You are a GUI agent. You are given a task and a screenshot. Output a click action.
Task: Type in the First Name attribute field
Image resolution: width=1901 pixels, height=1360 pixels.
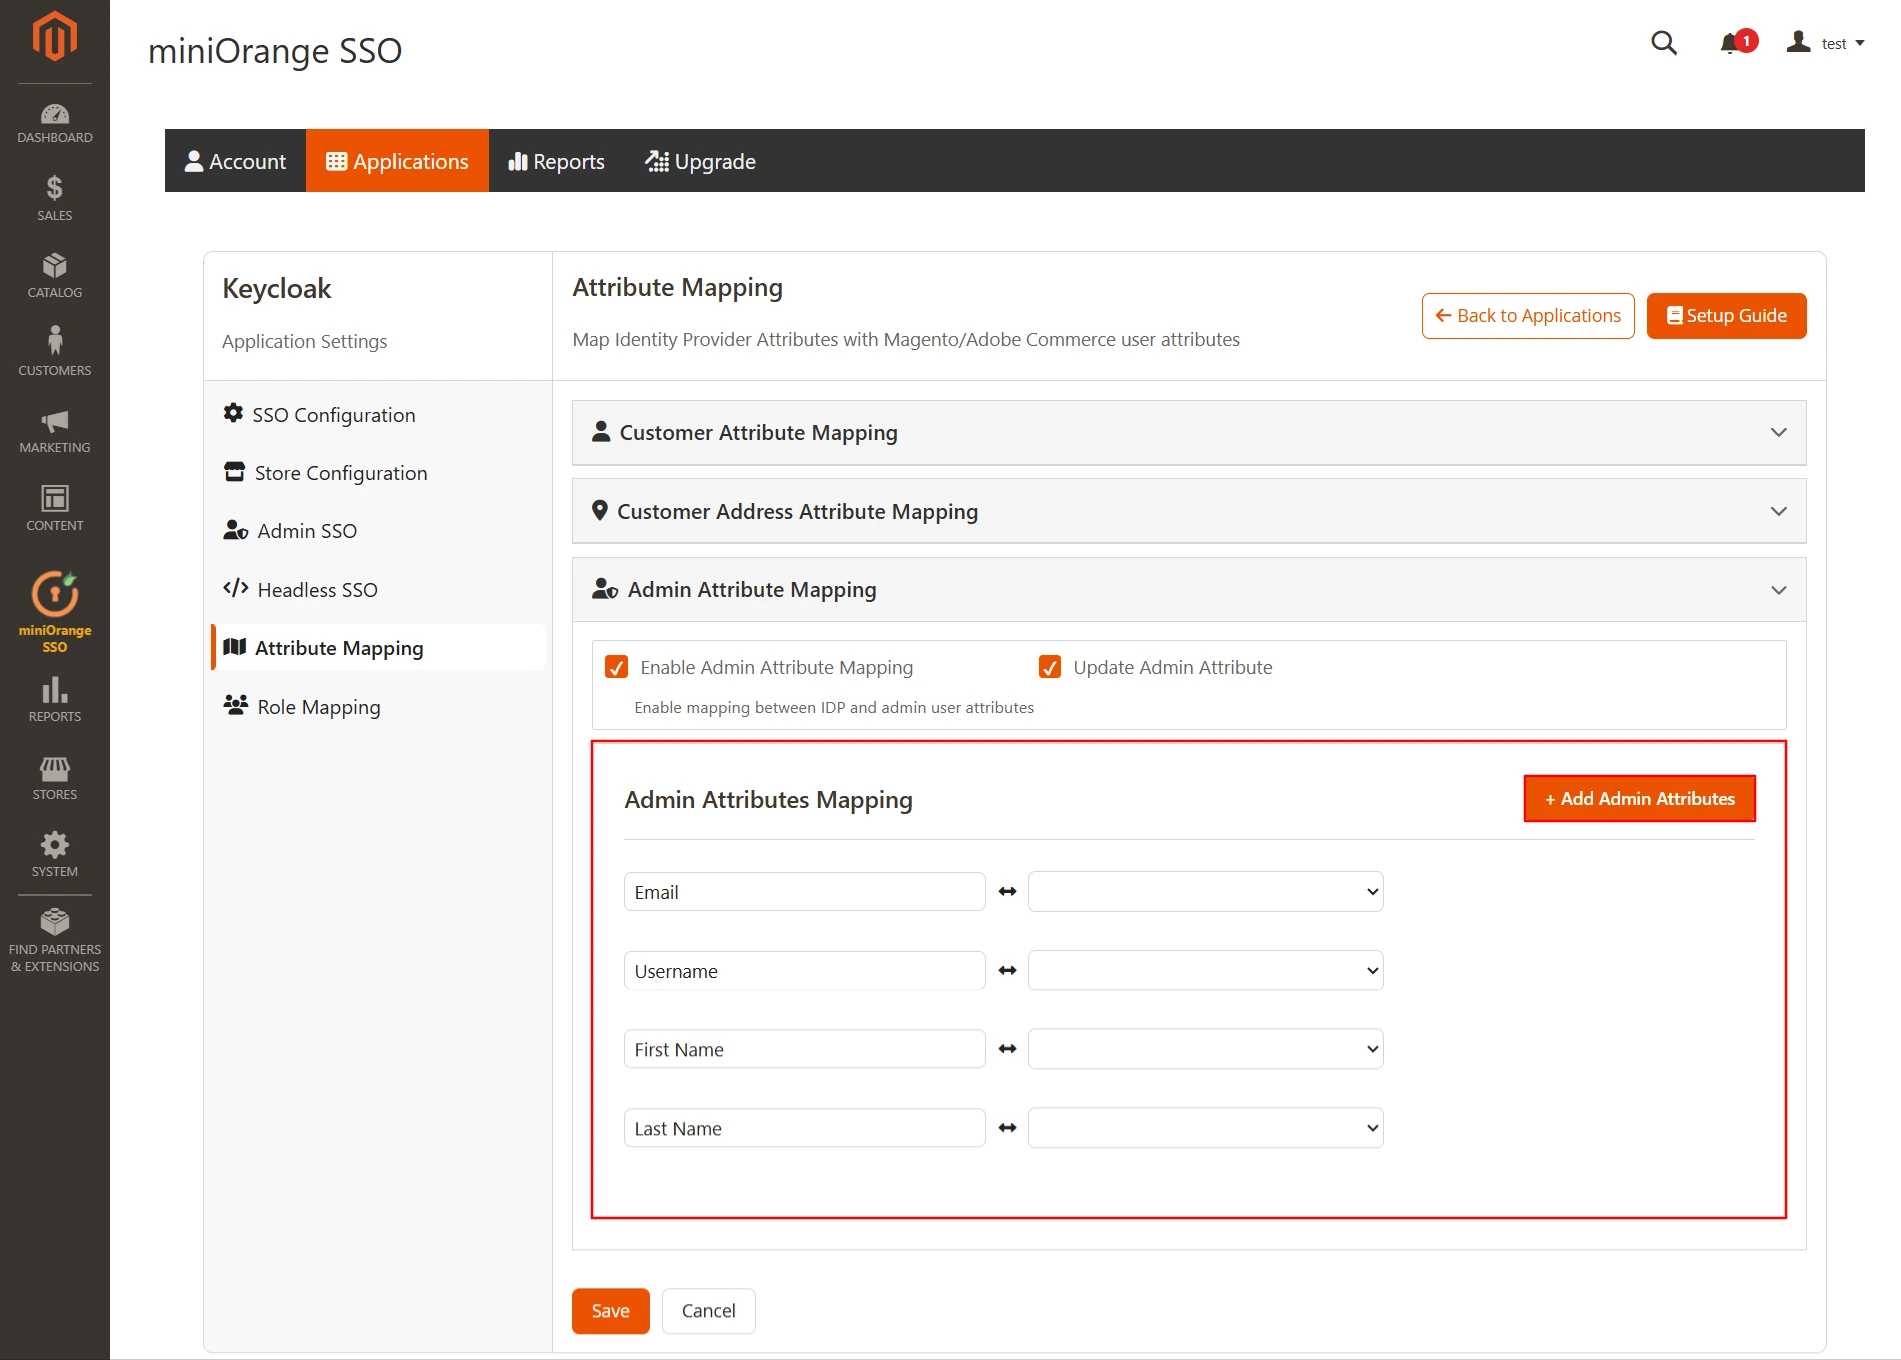pos(804,1048)
